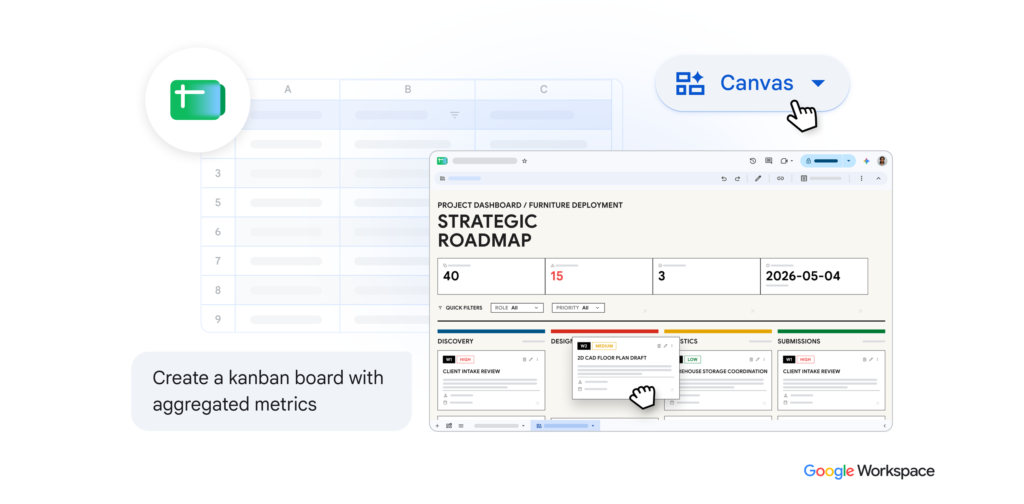Click the large Sheets icon in the circle
The width and height of the screenshot is (1024, 504).
(197, 100)
